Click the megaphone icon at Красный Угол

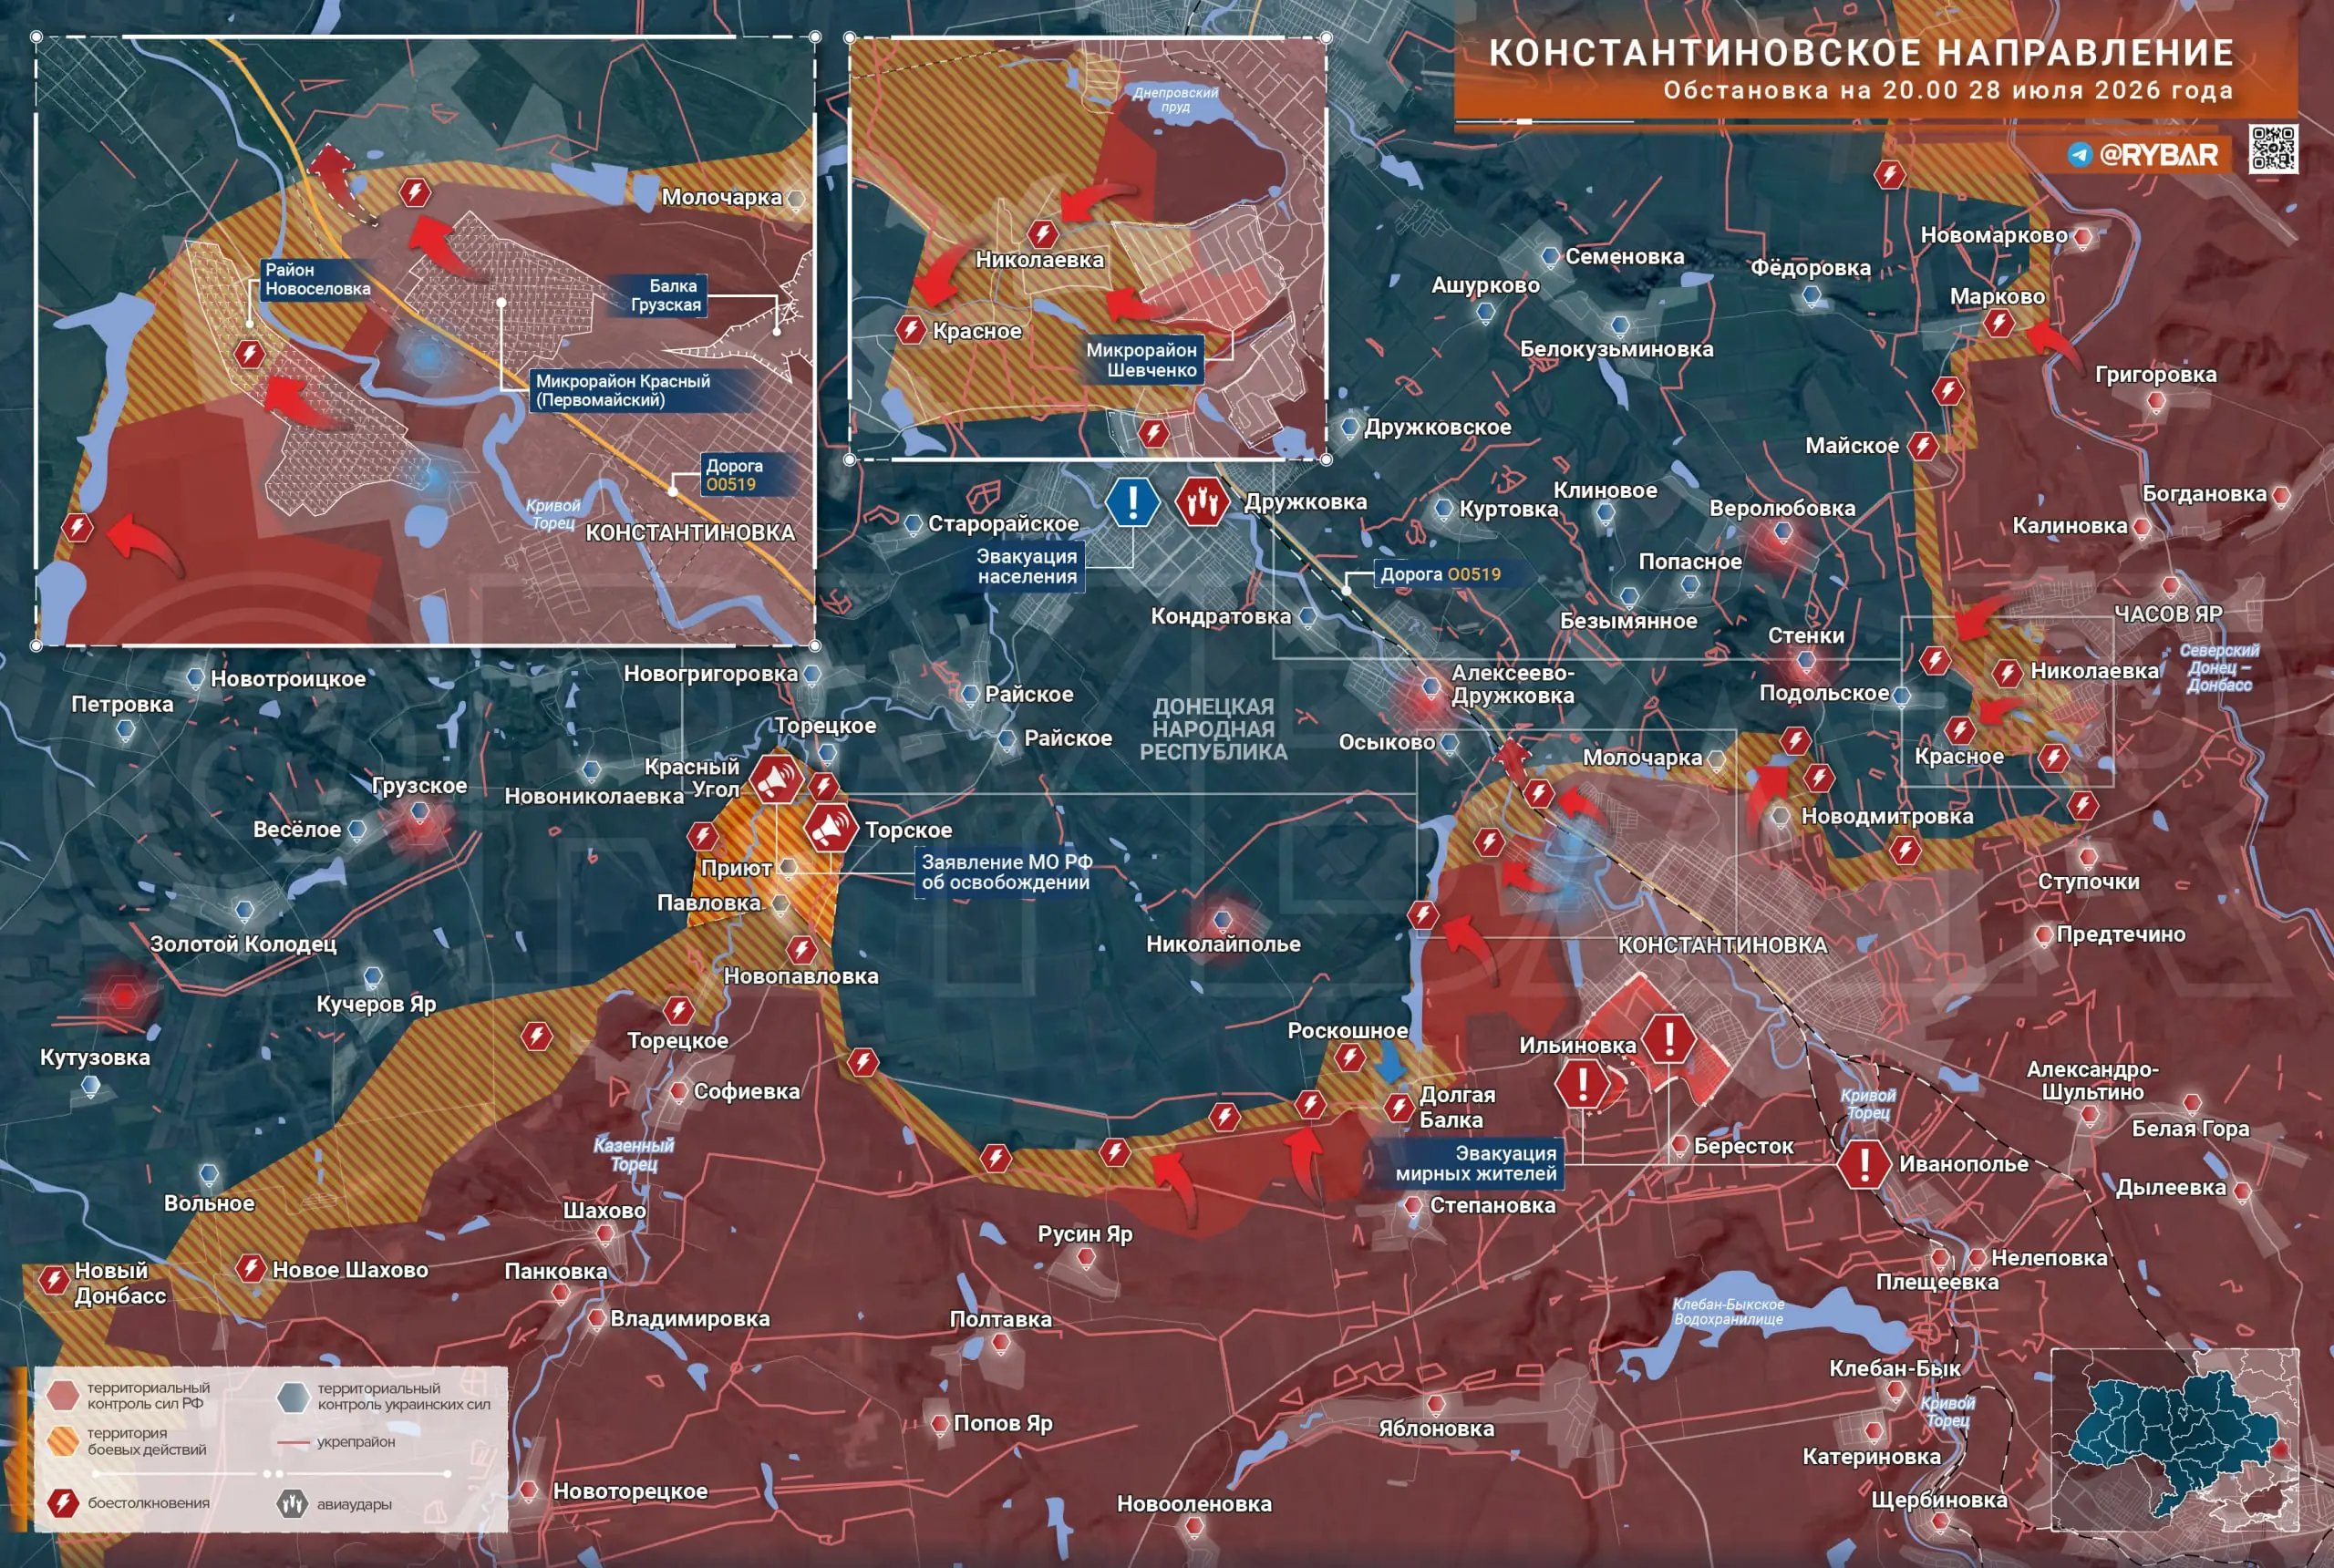tap(776, 779)
